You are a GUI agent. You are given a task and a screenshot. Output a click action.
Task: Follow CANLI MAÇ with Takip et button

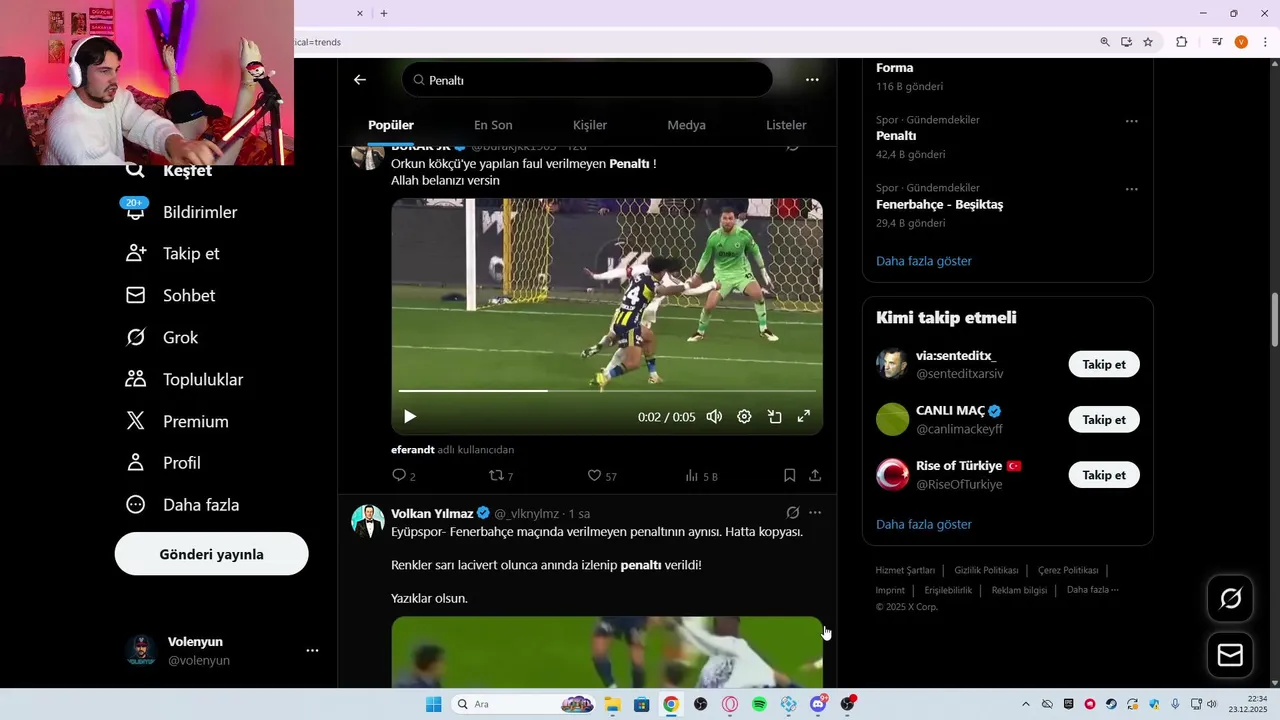(1104, 419)
